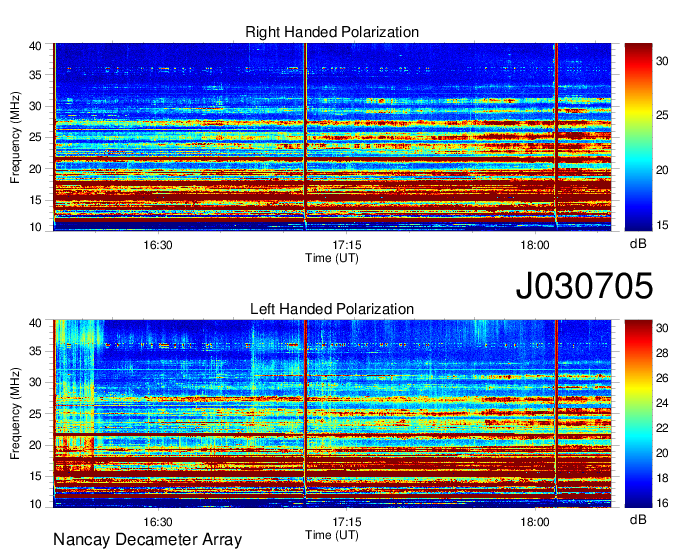Click the 17:15 time tick of the top plot
Image resolution: width=680 pixels, height=552 pixels.
point(347,245)
